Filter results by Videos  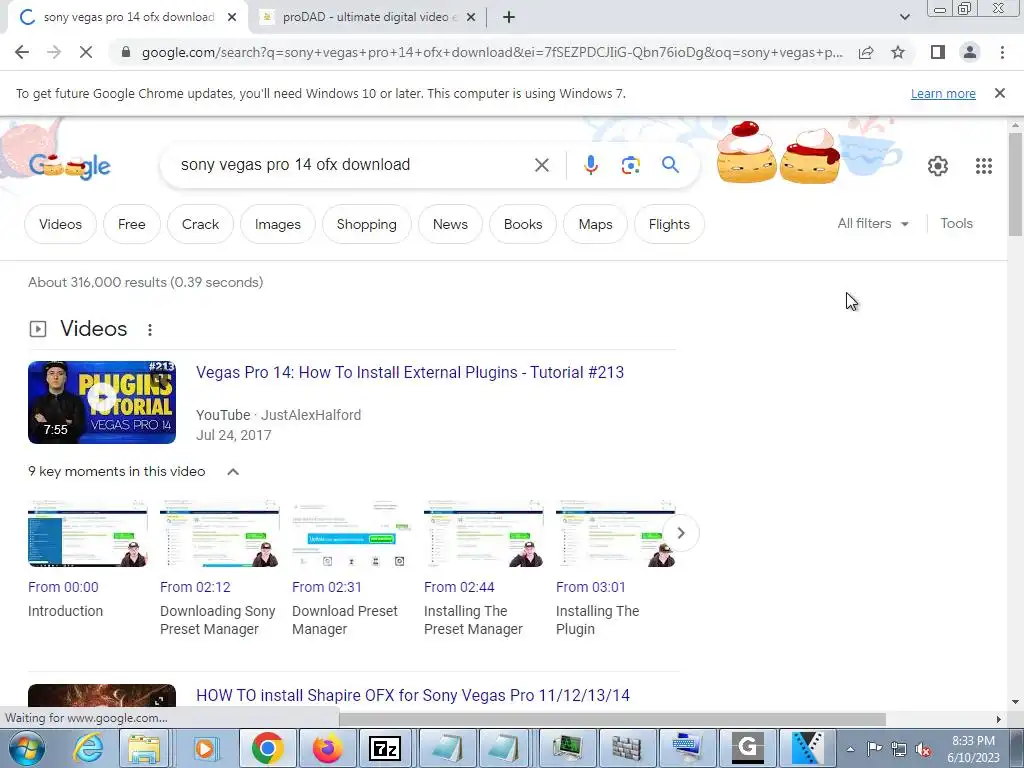tap(60, 224)
